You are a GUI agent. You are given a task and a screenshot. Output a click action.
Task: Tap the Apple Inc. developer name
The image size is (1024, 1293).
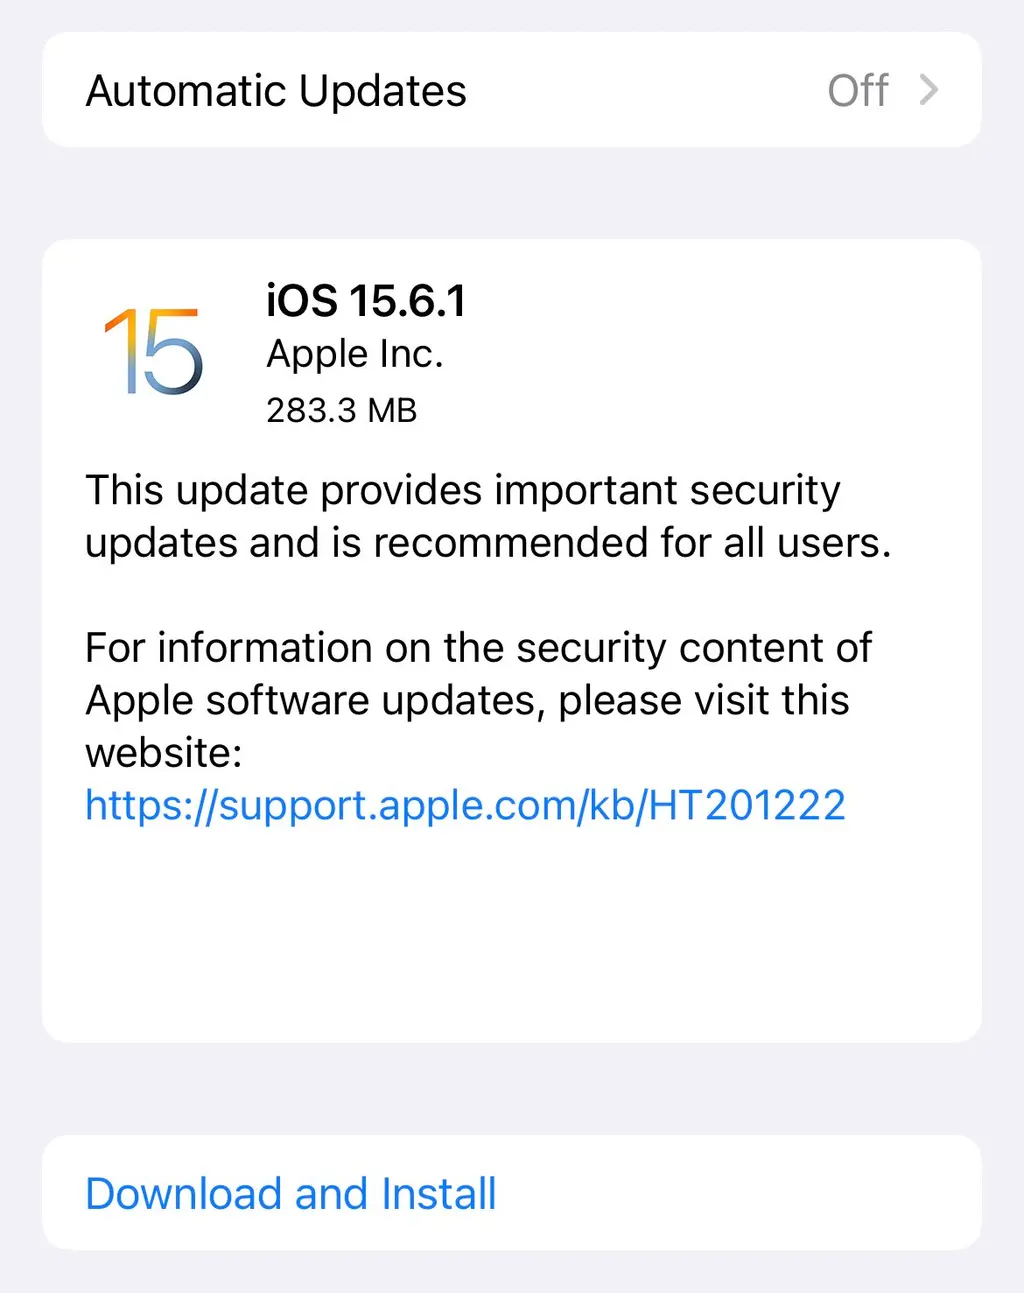(355, 354)
